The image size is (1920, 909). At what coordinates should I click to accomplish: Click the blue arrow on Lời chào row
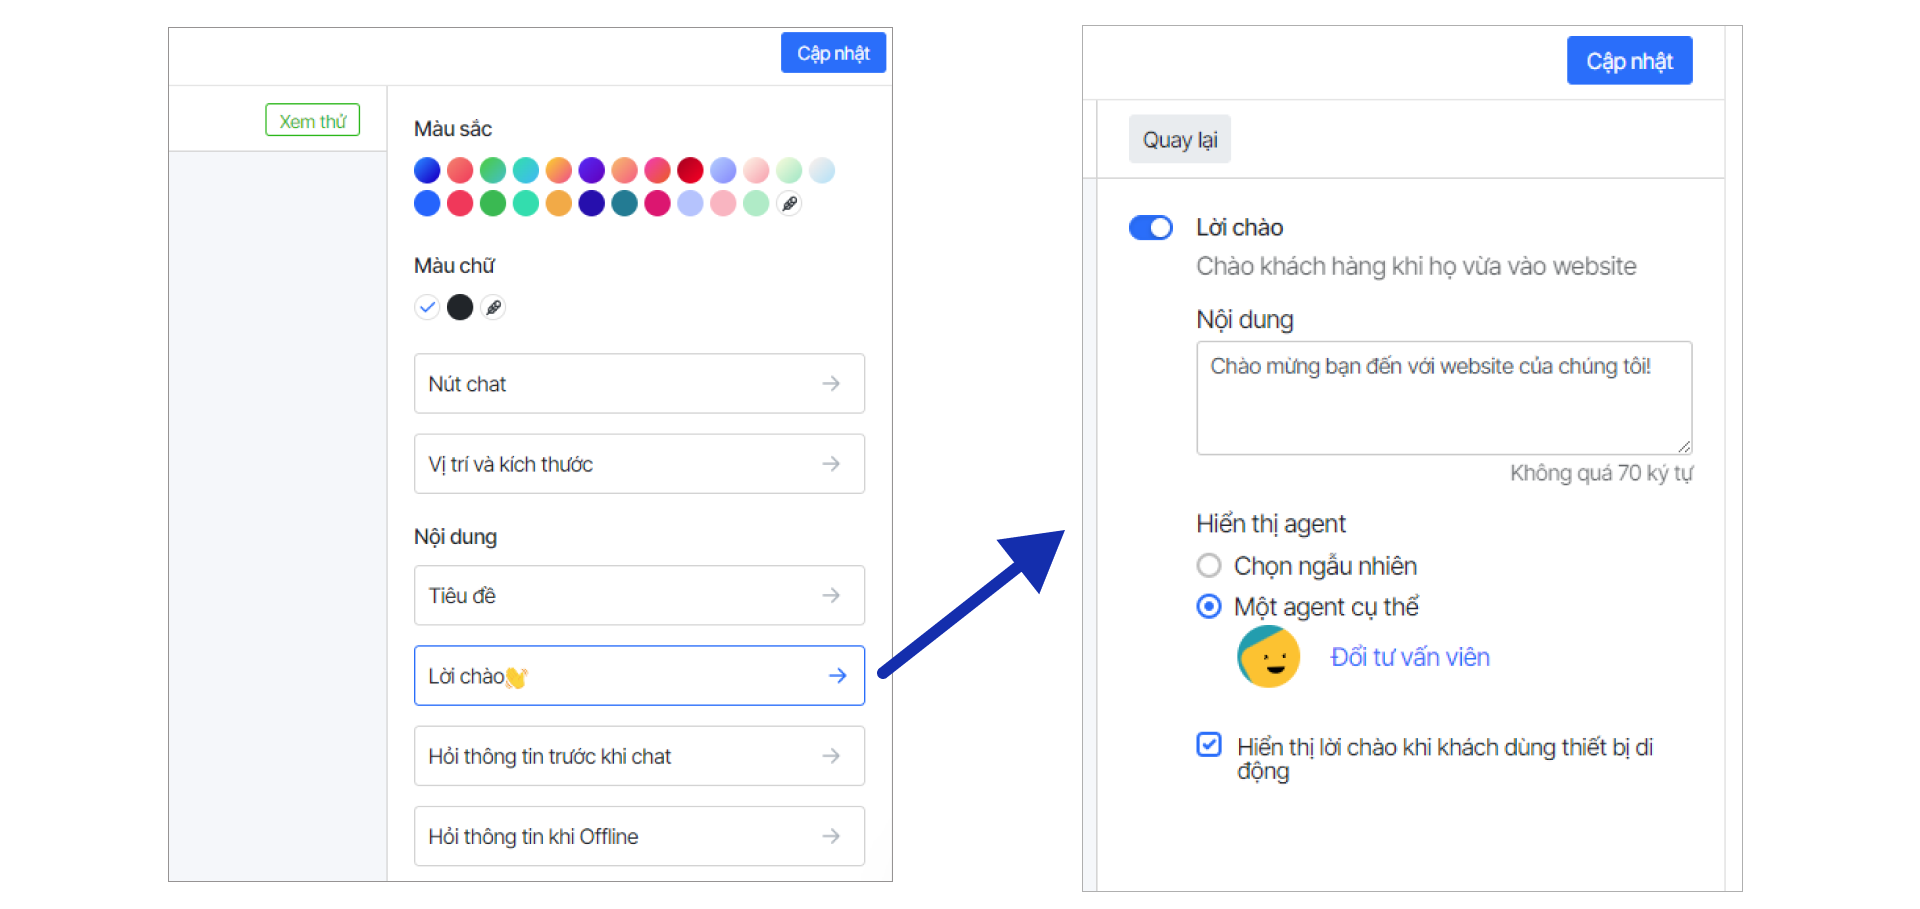pos(837,676)
